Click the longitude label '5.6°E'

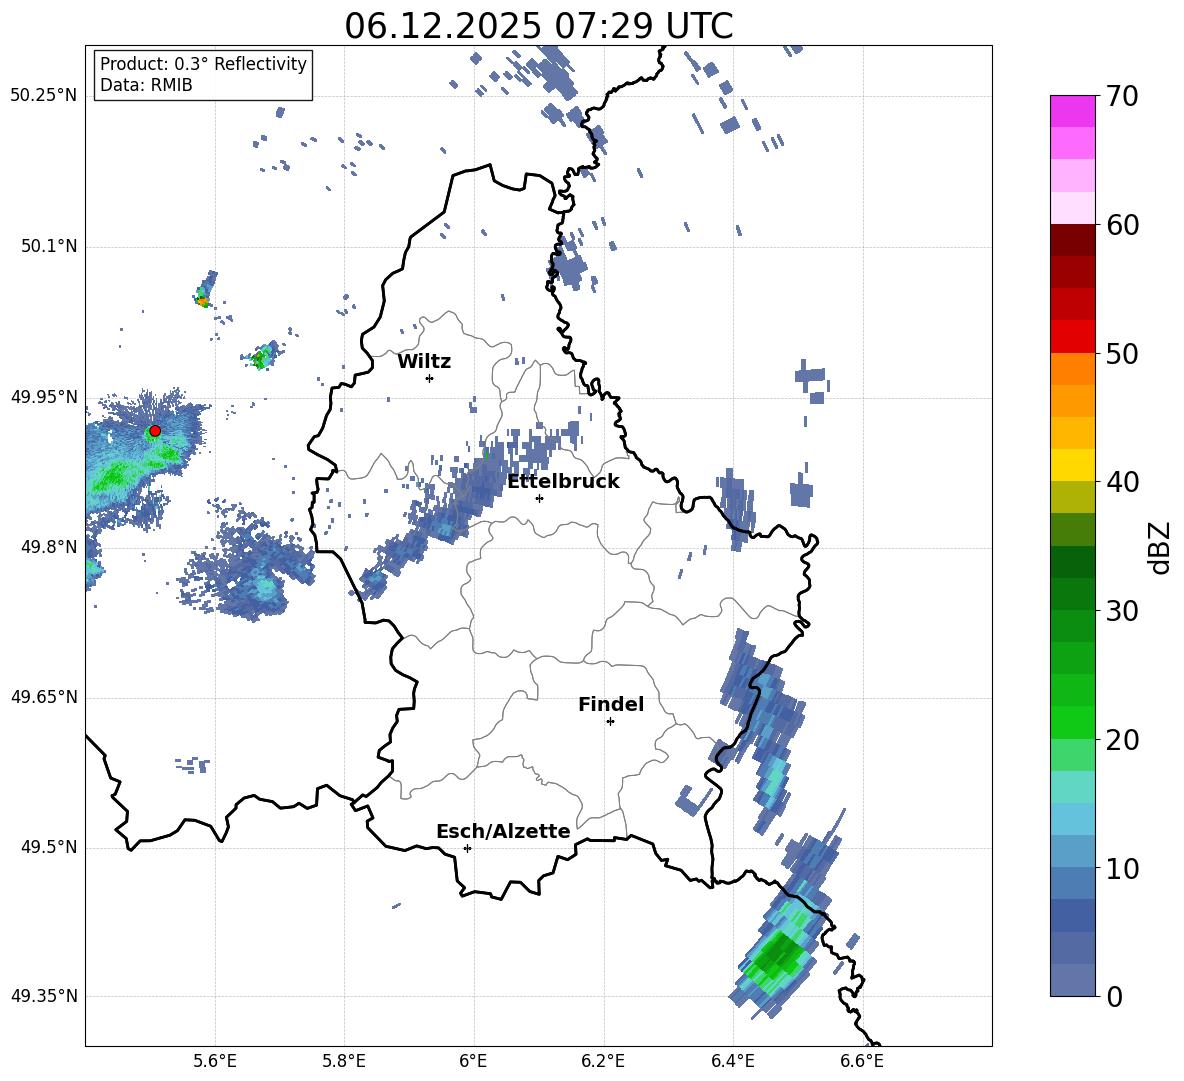[x=215, y=1061]
